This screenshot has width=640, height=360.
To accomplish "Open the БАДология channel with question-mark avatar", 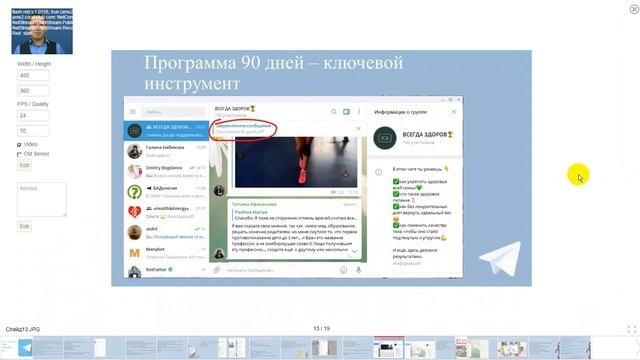I will coord(166,192).
